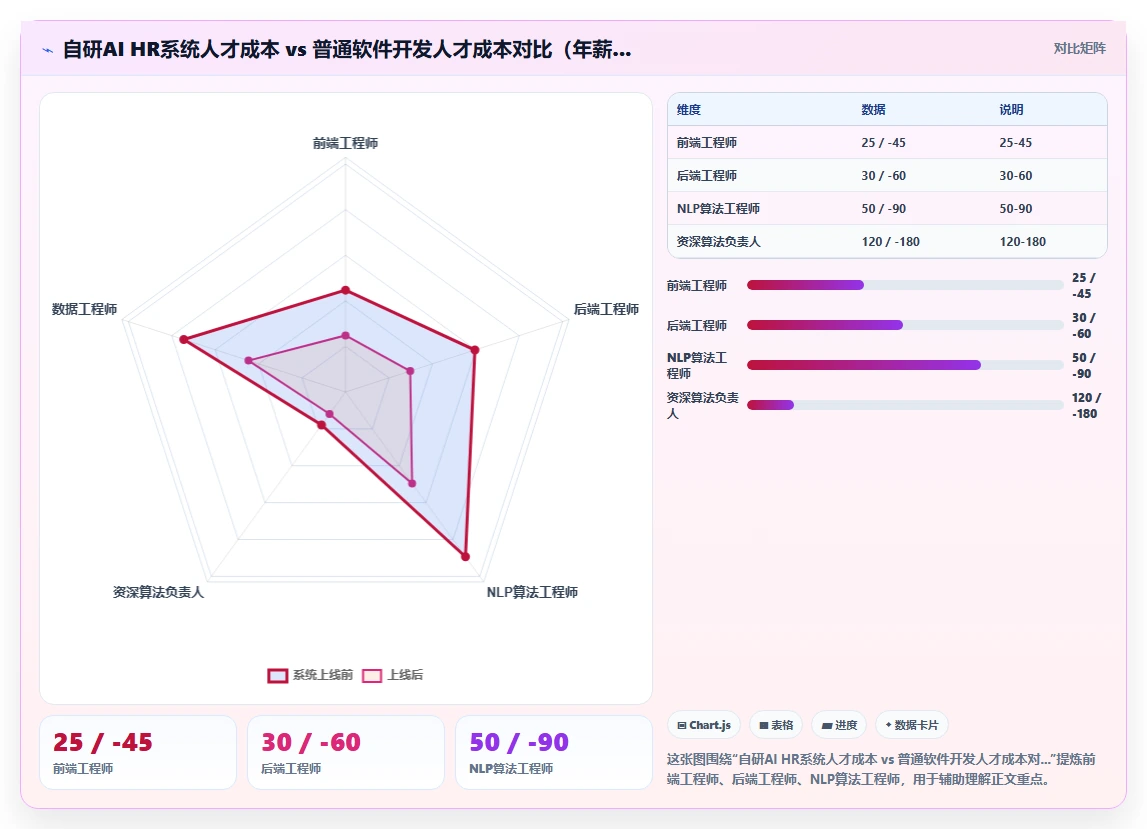Image resolution: width=1147 pixels, height=829 pixels.
Task: Select the 表格 tag
Action: 776,725
